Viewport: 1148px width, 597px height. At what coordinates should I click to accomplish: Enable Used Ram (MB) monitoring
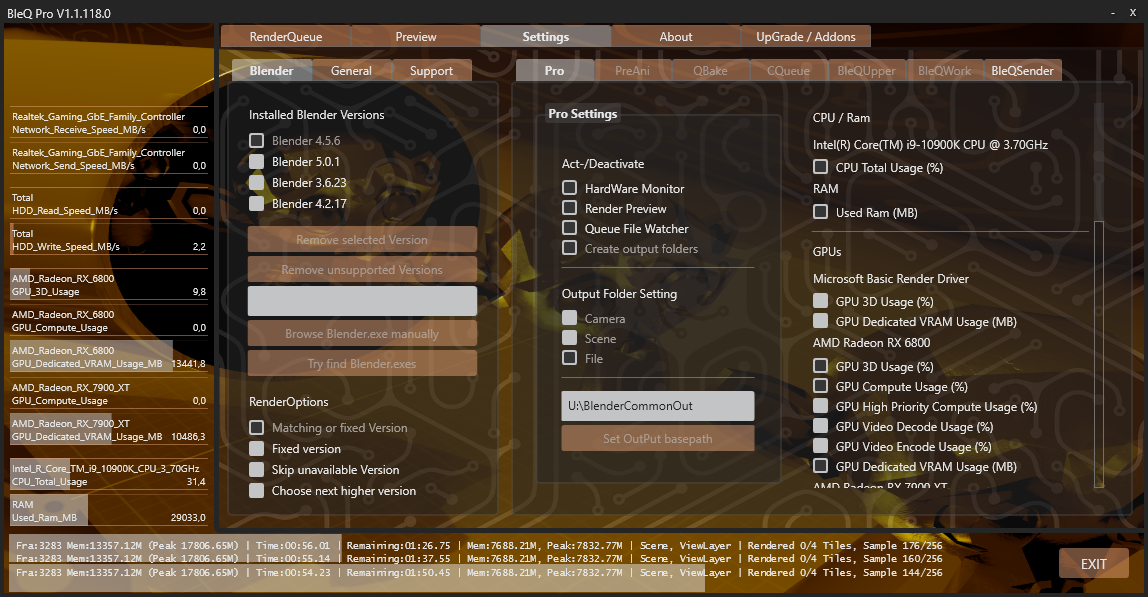click(821, 212)
